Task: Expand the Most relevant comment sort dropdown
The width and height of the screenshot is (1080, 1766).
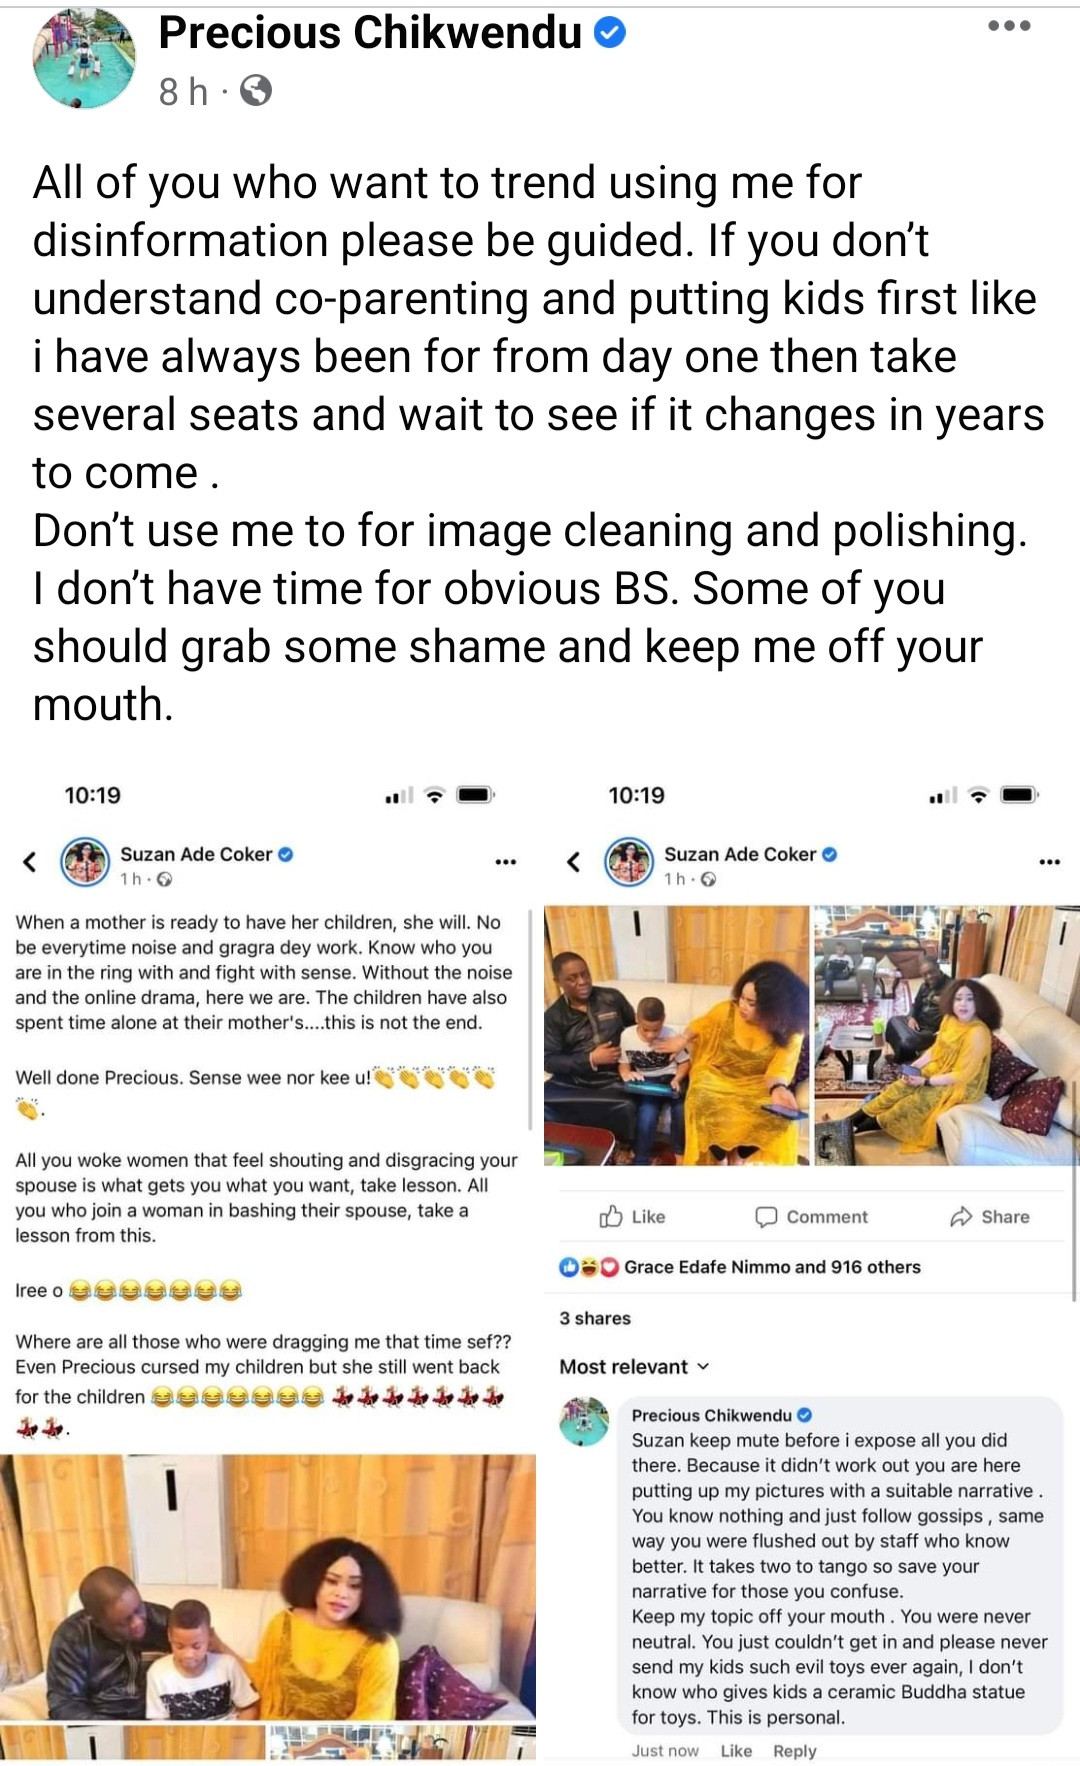Action: 634,1366
